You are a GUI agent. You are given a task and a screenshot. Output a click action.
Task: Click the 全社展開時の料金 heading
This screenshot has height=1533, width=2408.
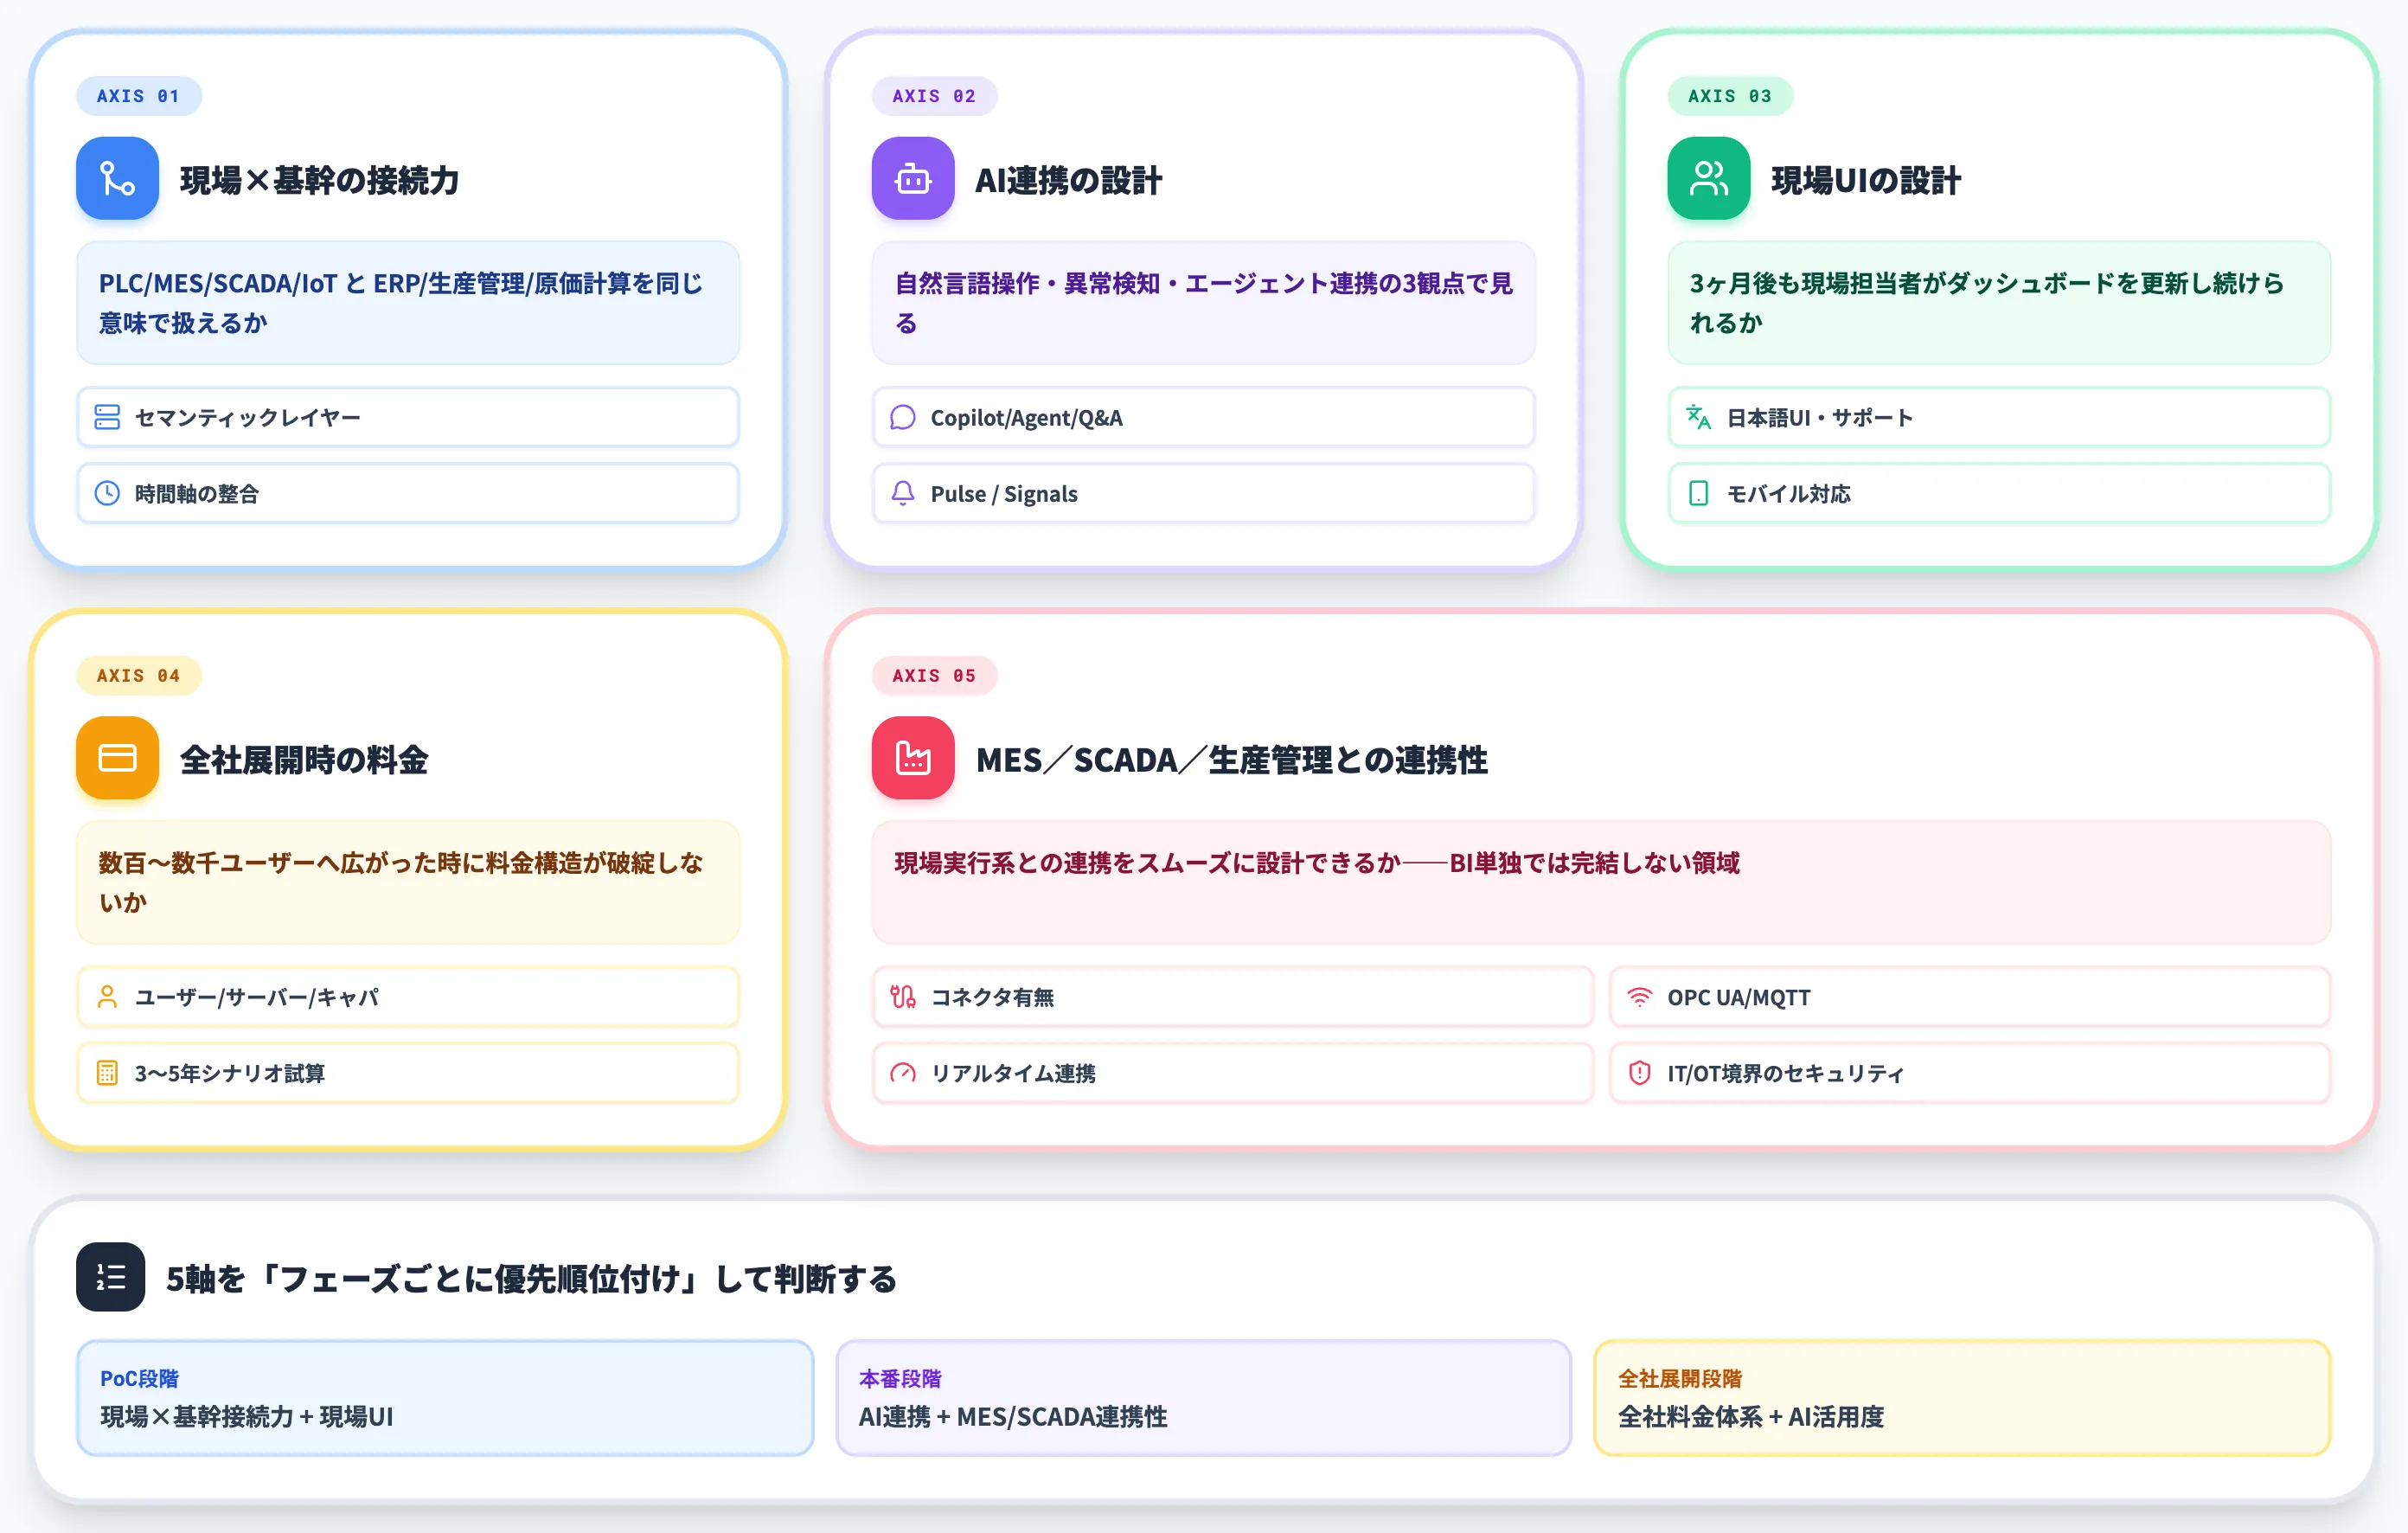[x=304, y=760]
